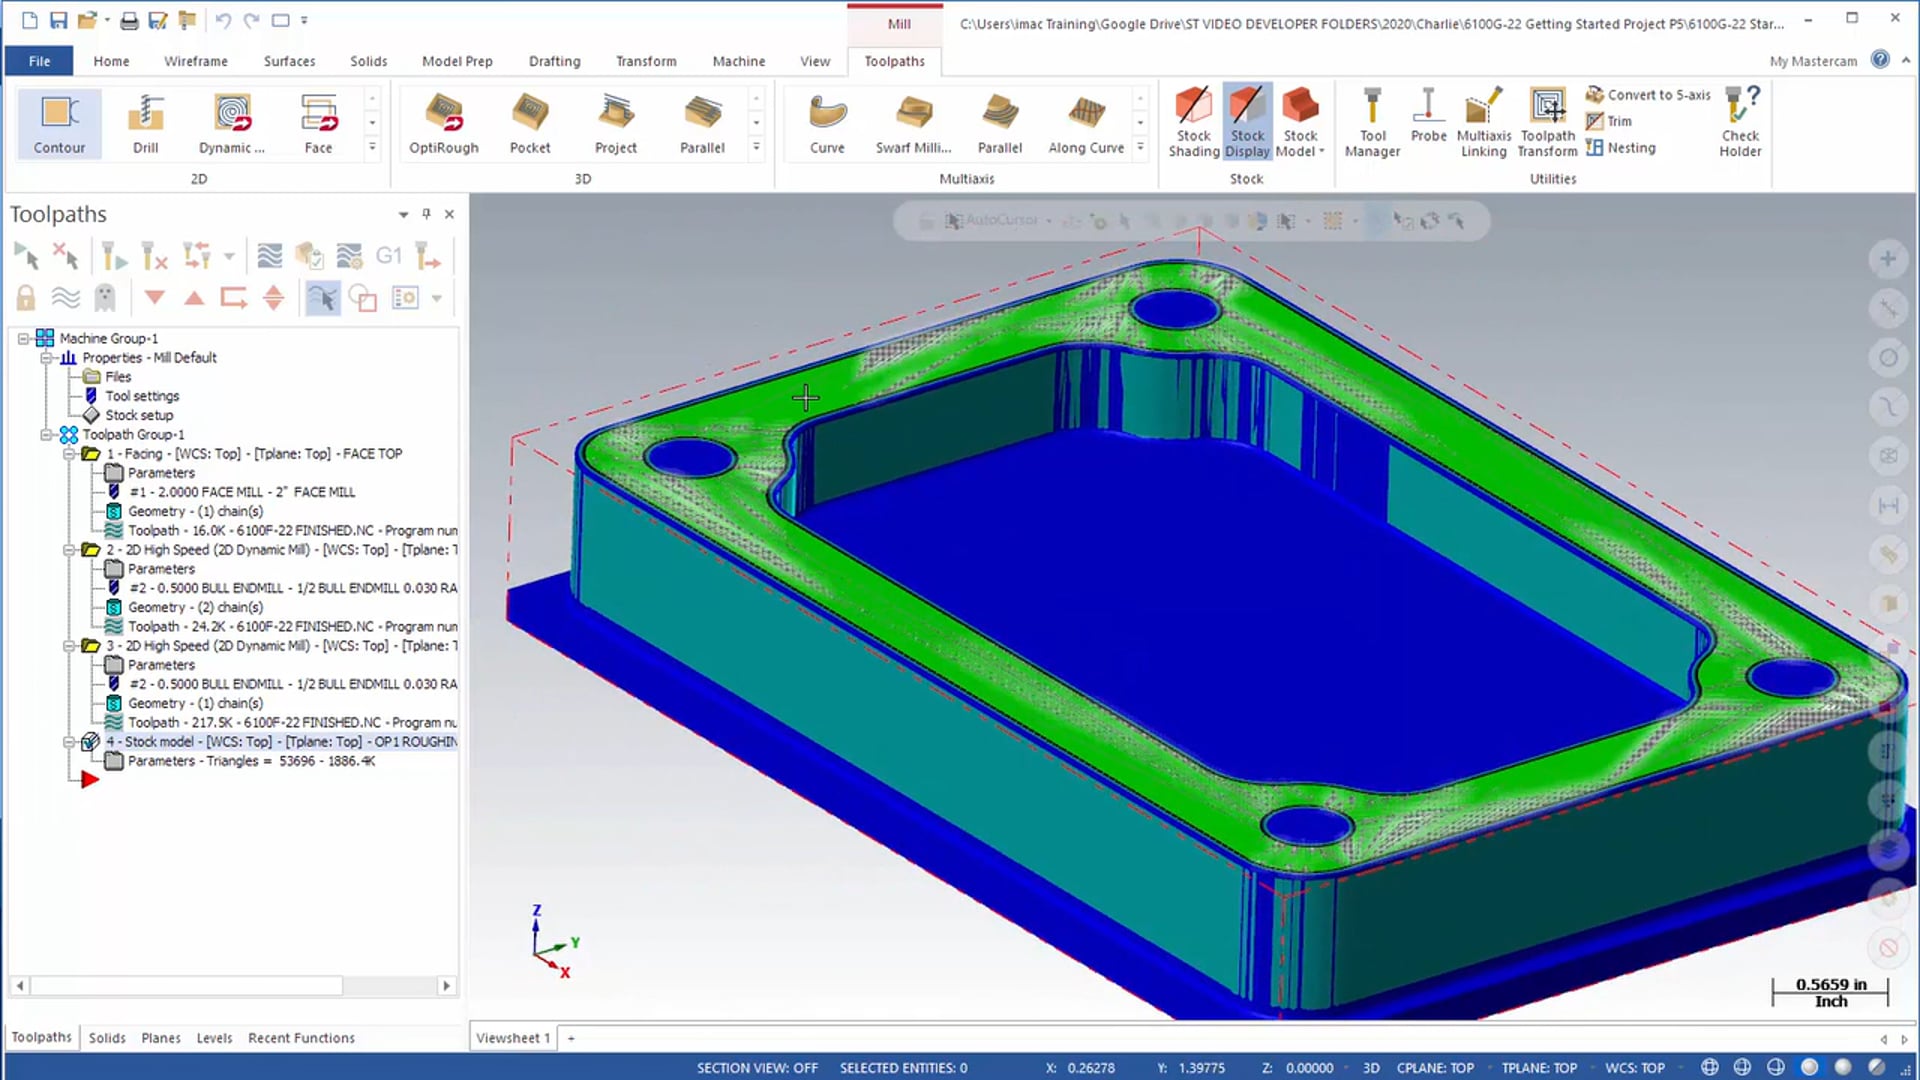
Task: Collapse Machine Group-1 tree node
Action: pyautogui.click(x=23, y=338)
